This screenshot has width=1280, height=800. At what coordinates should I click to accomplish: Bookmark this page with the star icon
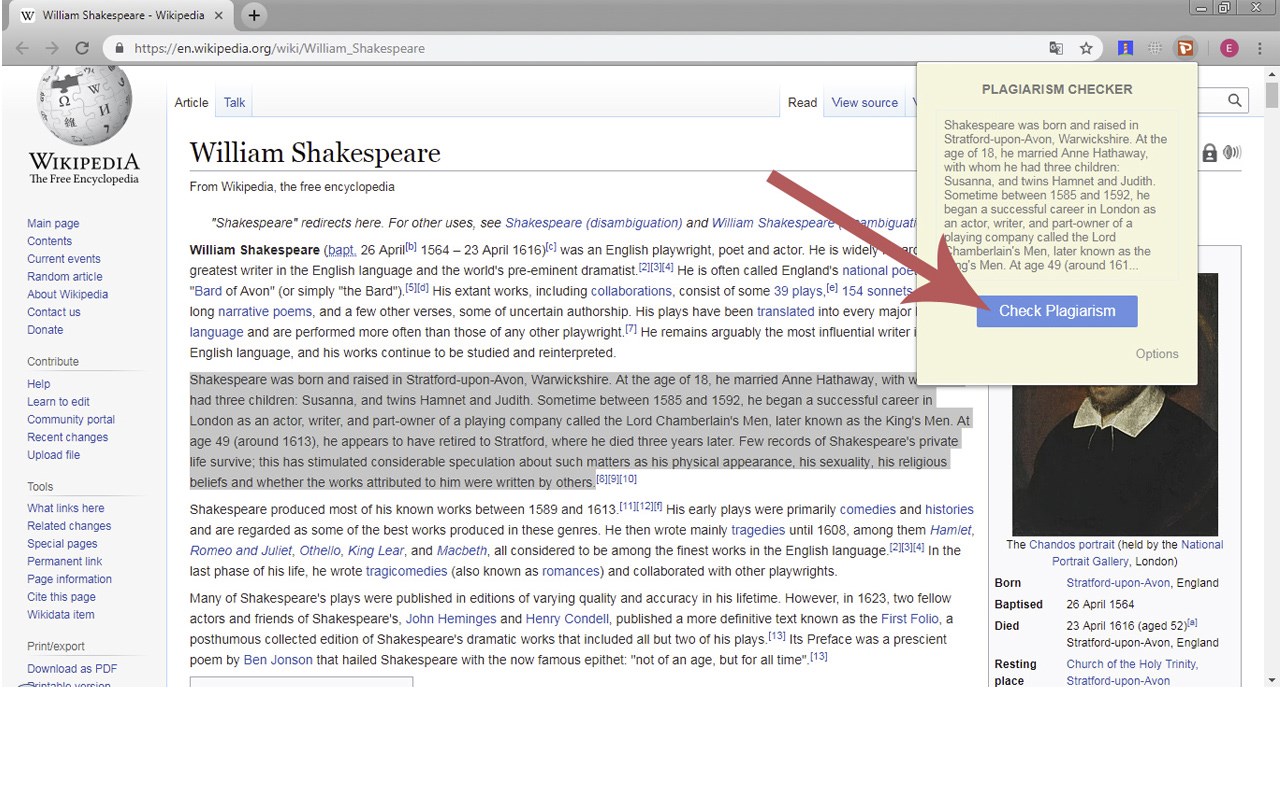[x=1086, y=48]
